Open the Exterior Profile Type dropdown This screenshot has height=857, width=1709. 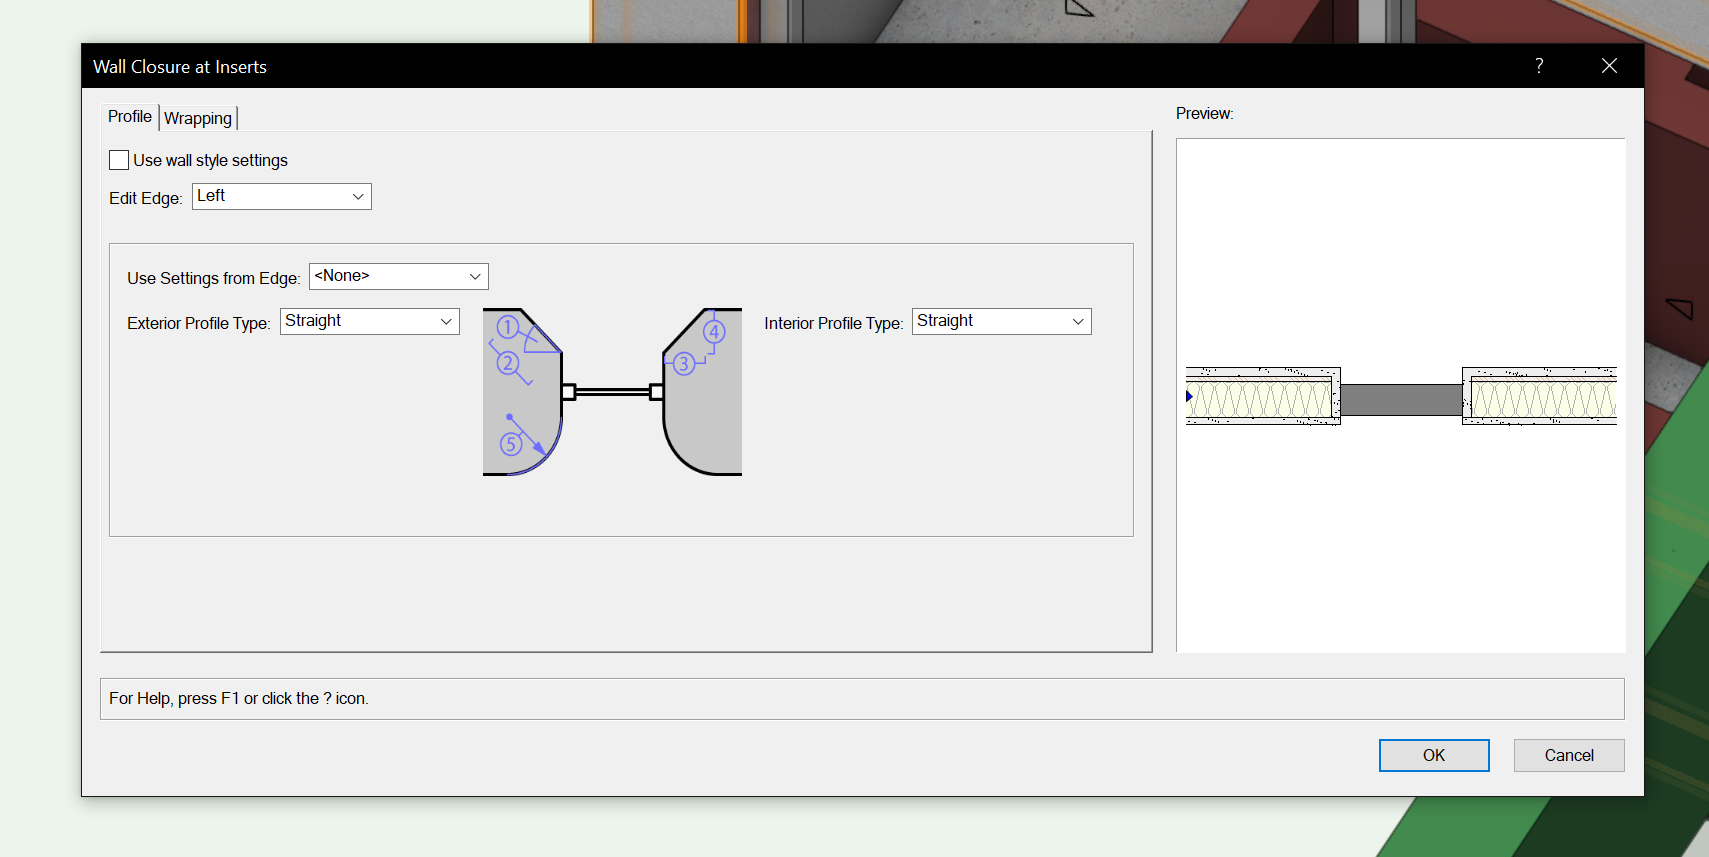click(x=369, y=322)
